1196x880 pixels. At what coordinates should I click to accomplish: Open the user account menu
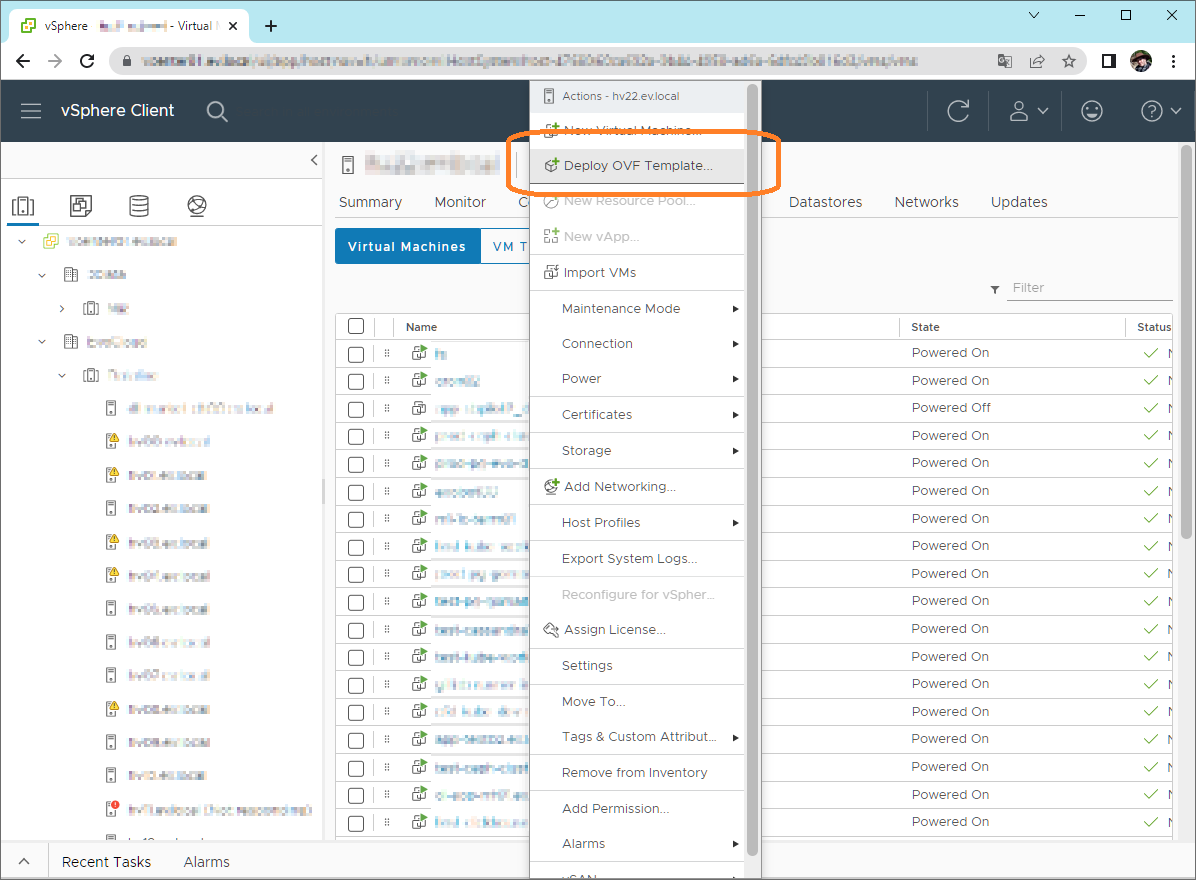[1027, 111]
